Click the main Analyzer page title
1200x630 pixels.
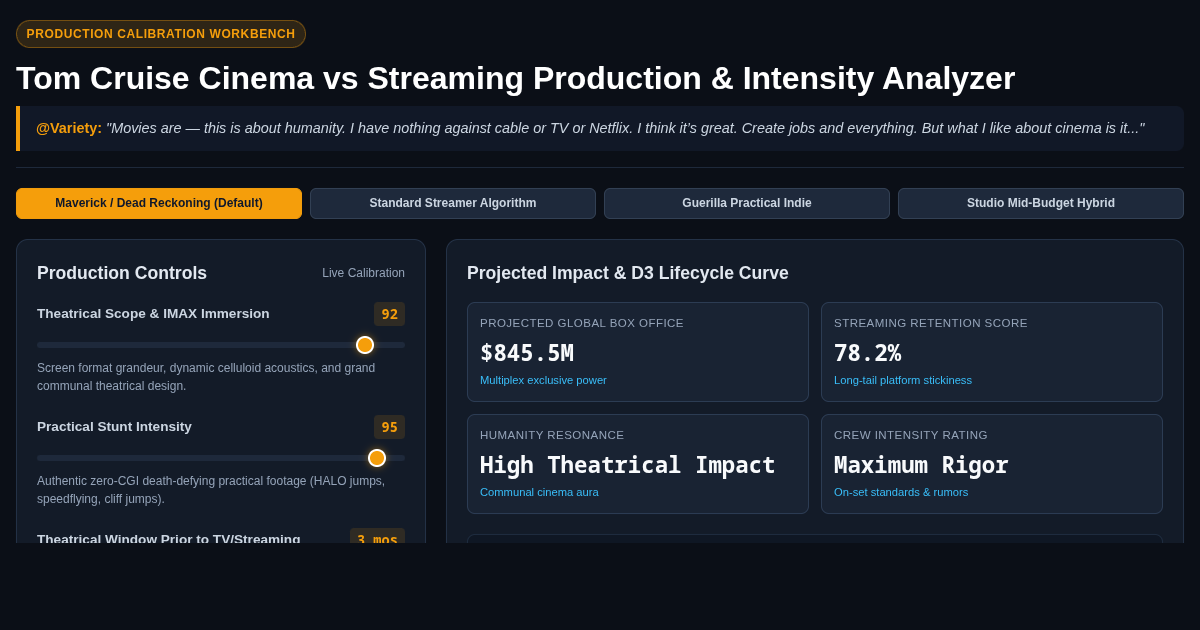pos(515,78)
